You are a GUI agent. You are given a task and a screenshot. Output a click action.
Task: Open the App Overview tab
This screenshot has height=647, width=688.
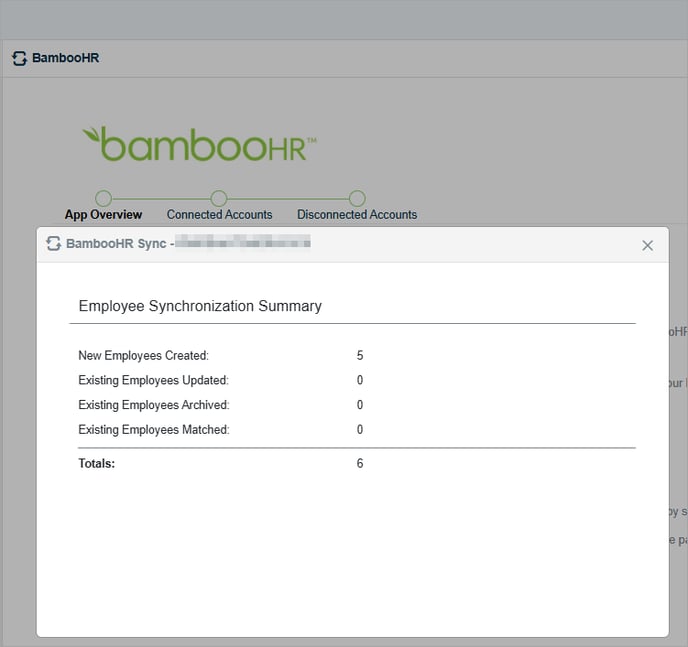click(104, 214)
